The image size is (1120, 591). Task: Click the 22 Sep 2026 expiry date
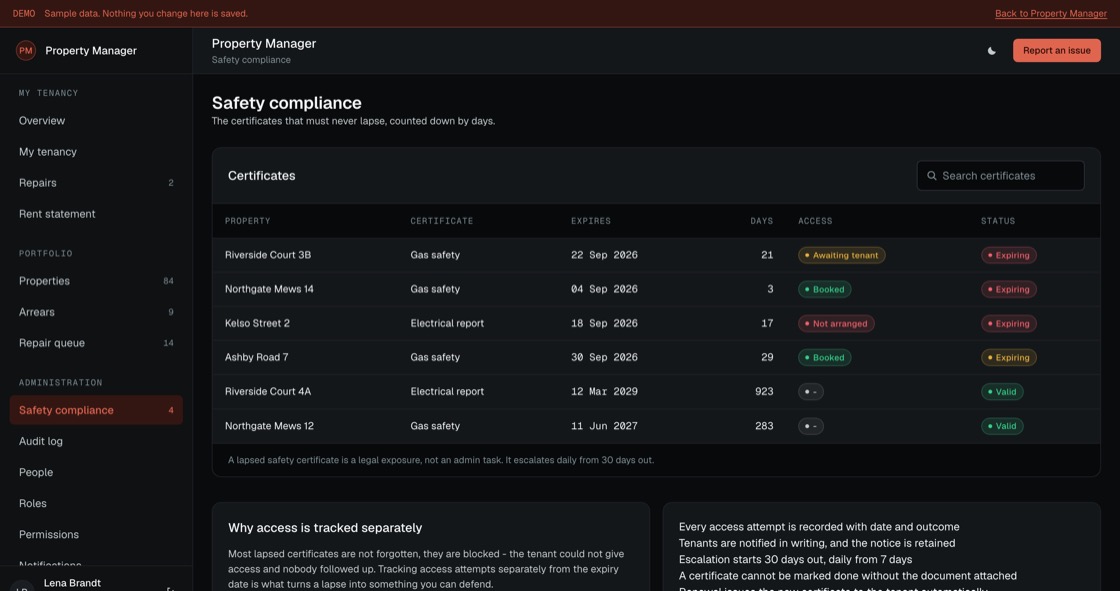coord(604,255)
